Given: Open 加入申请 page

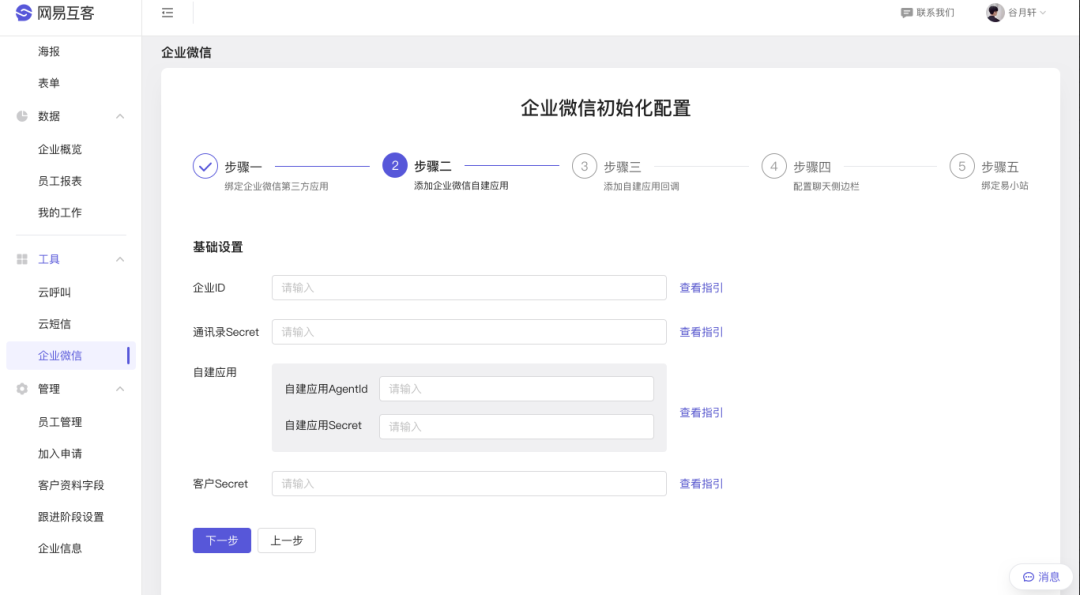Looking at the screenshot, I should [60, 454].
